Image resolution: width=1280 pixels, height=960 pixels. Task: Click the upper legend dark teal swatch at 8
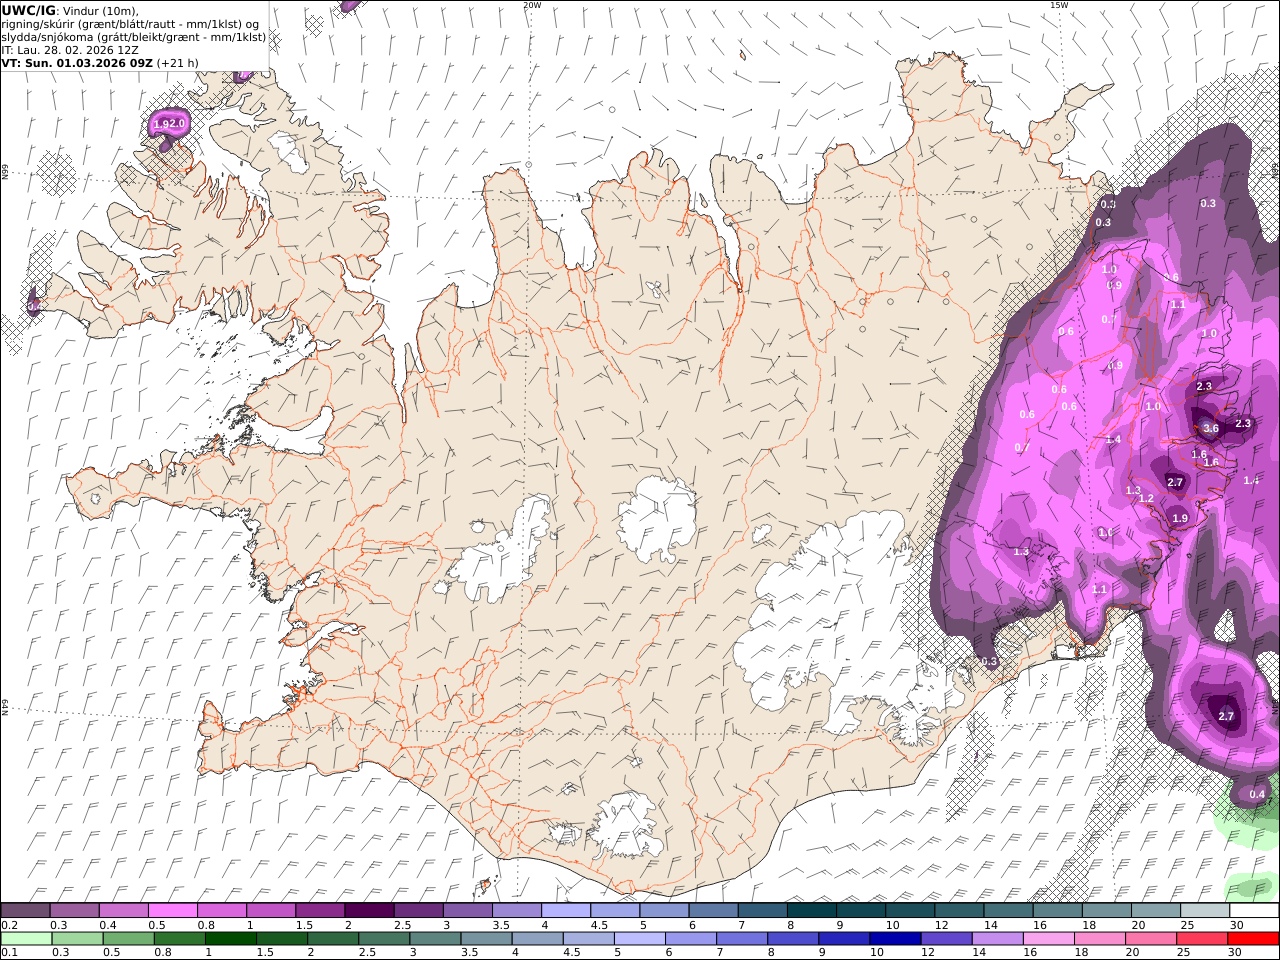coord(812,911)
